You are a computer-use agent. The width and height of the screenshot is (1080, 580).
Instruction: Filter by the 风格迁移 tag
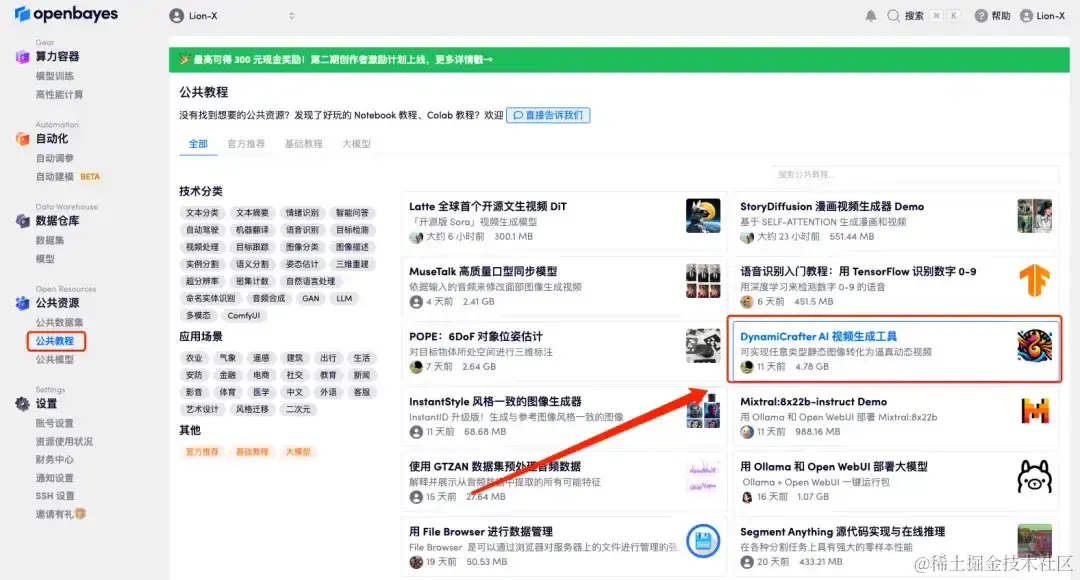coord(252,409)
